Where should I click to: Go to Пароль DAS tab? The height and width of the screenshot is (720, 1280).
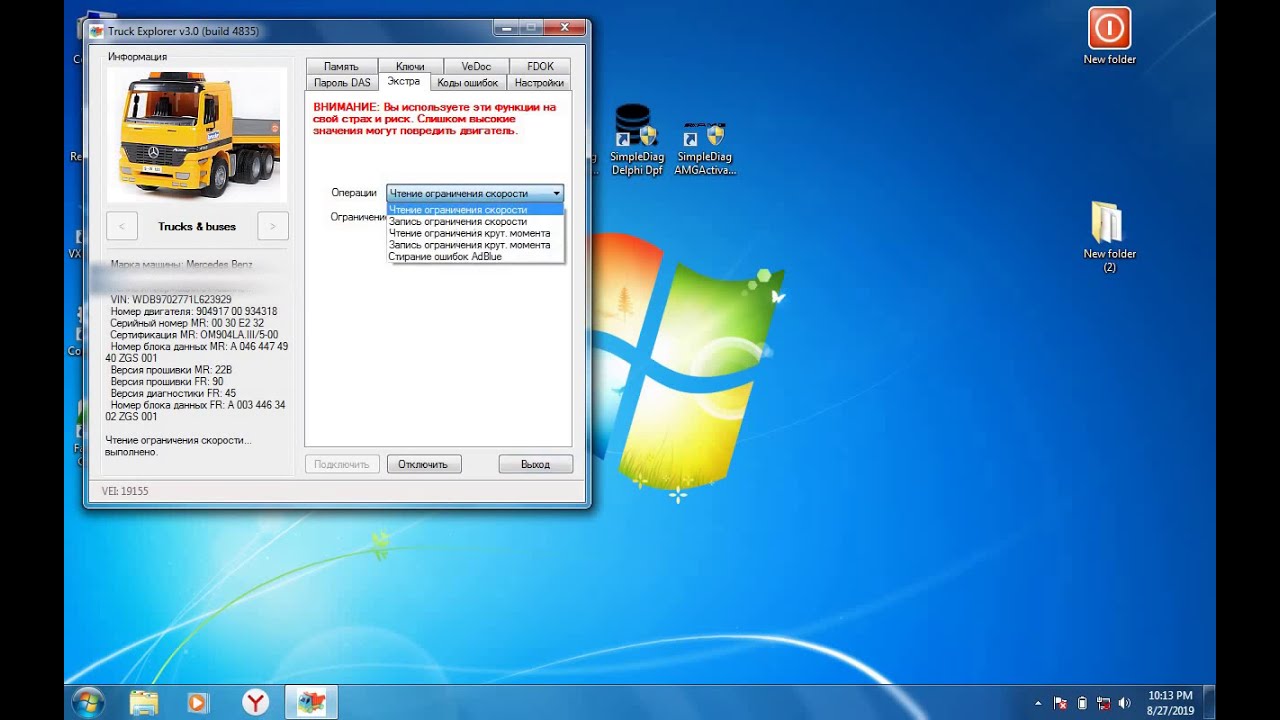341,83
